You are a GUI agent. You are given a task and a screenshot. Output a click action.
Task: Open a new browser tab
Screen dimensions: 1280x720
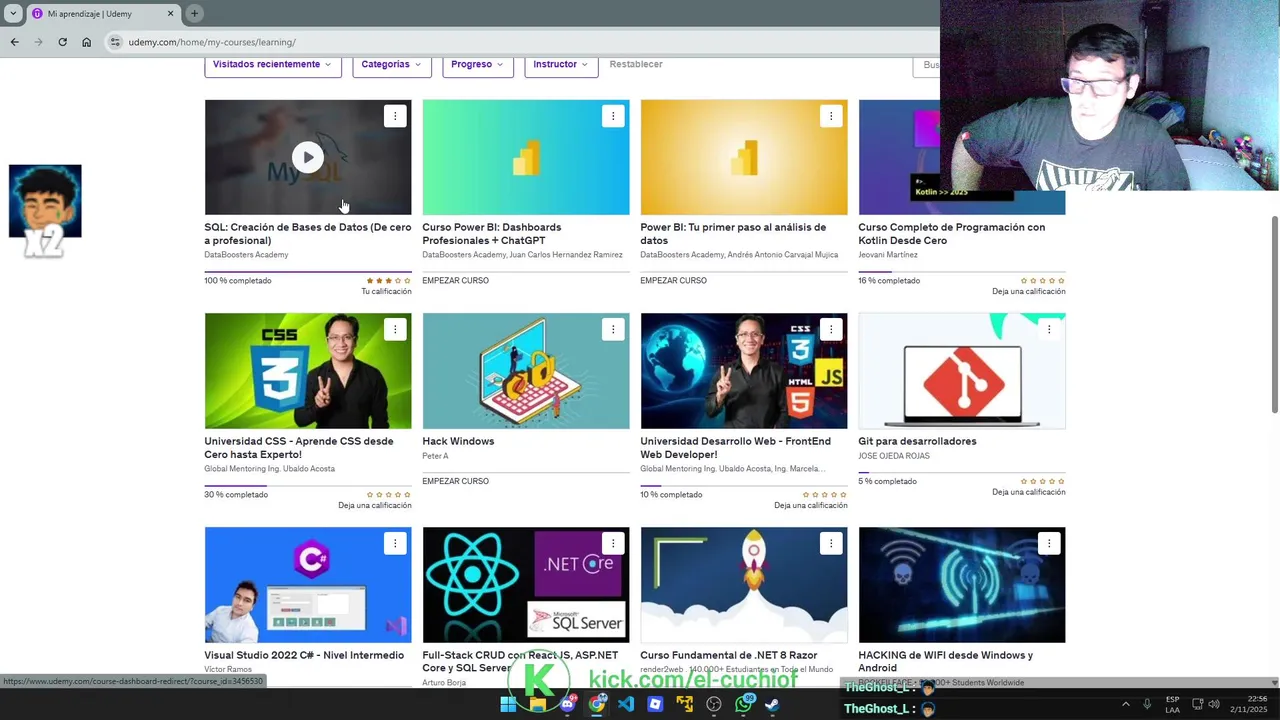click(194, 13)
